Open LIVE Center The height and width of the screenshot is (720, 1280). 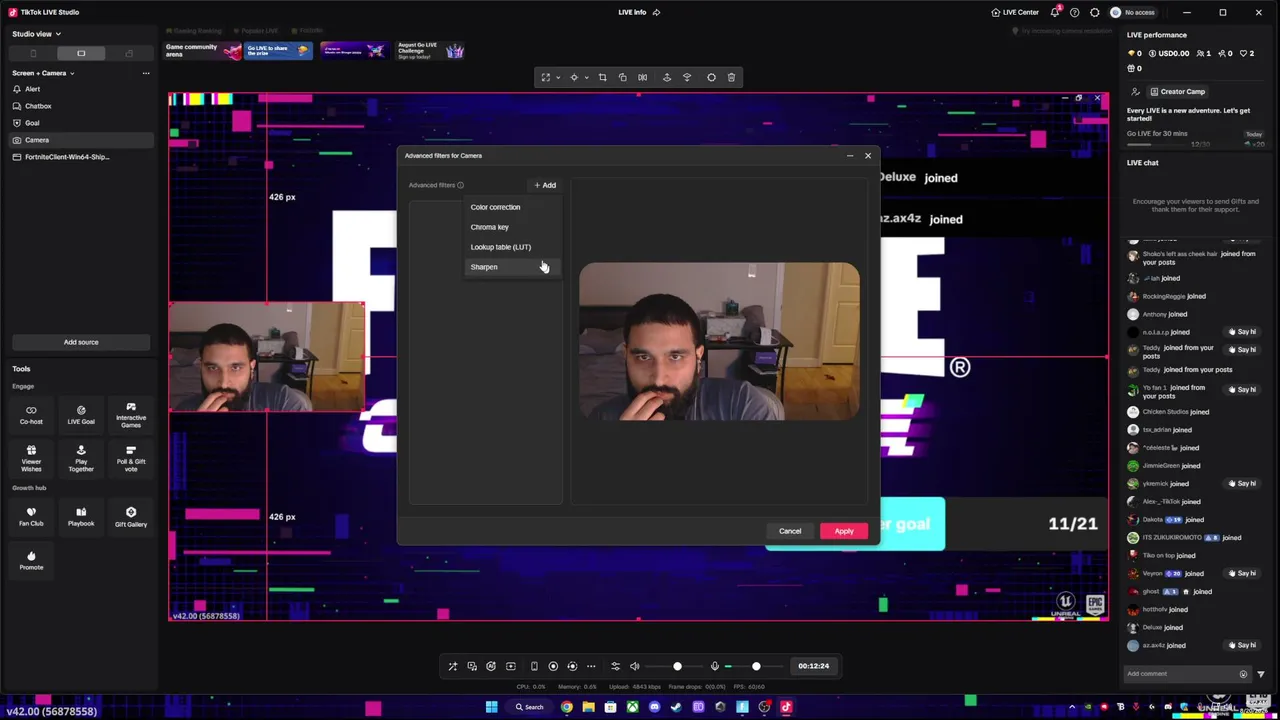tap(1015, 12)
